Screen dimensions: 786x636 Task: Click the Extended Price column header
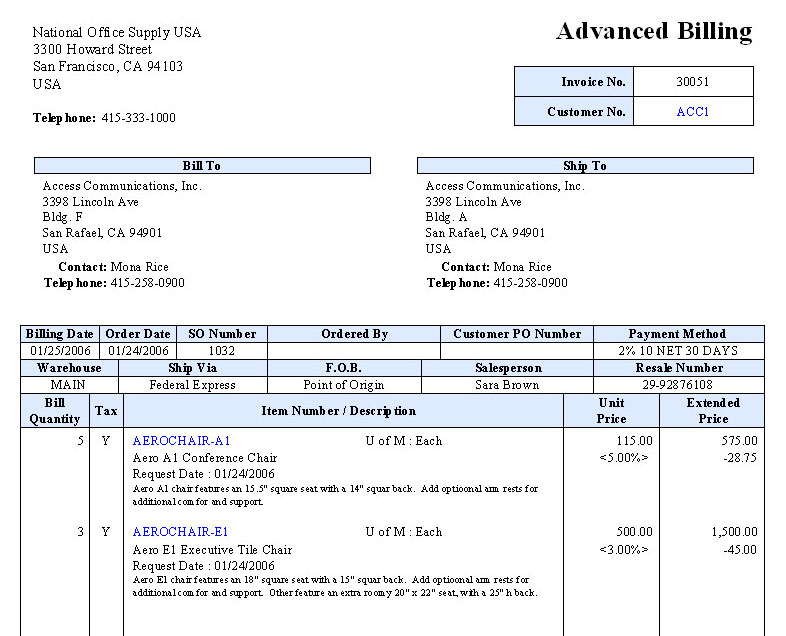712,411
